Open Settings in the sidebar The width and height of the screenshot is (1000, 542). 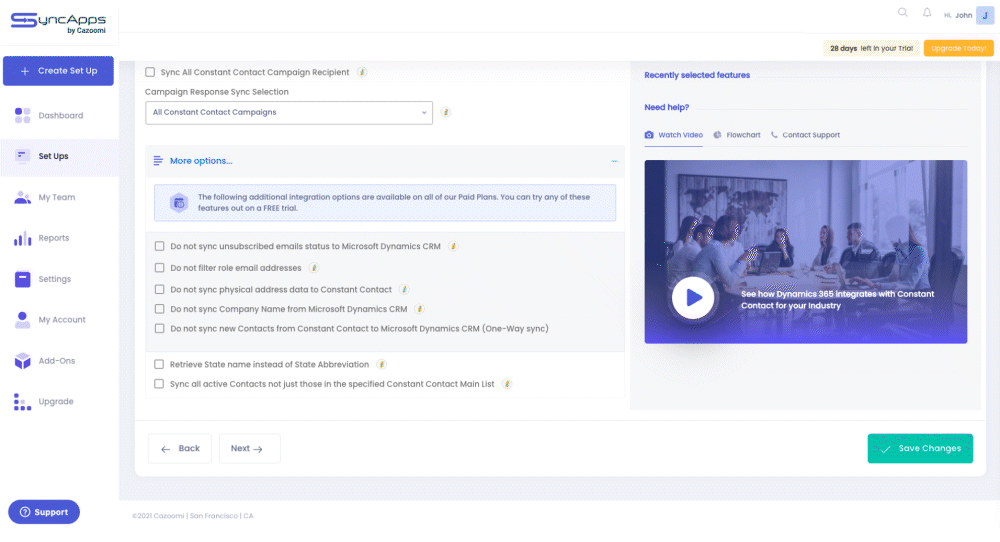point(54,279)
